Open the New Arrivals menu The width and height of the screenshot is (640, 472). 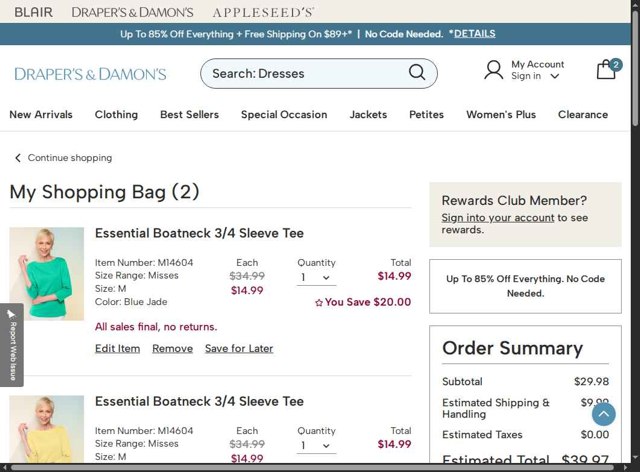(x=41, y=114)
